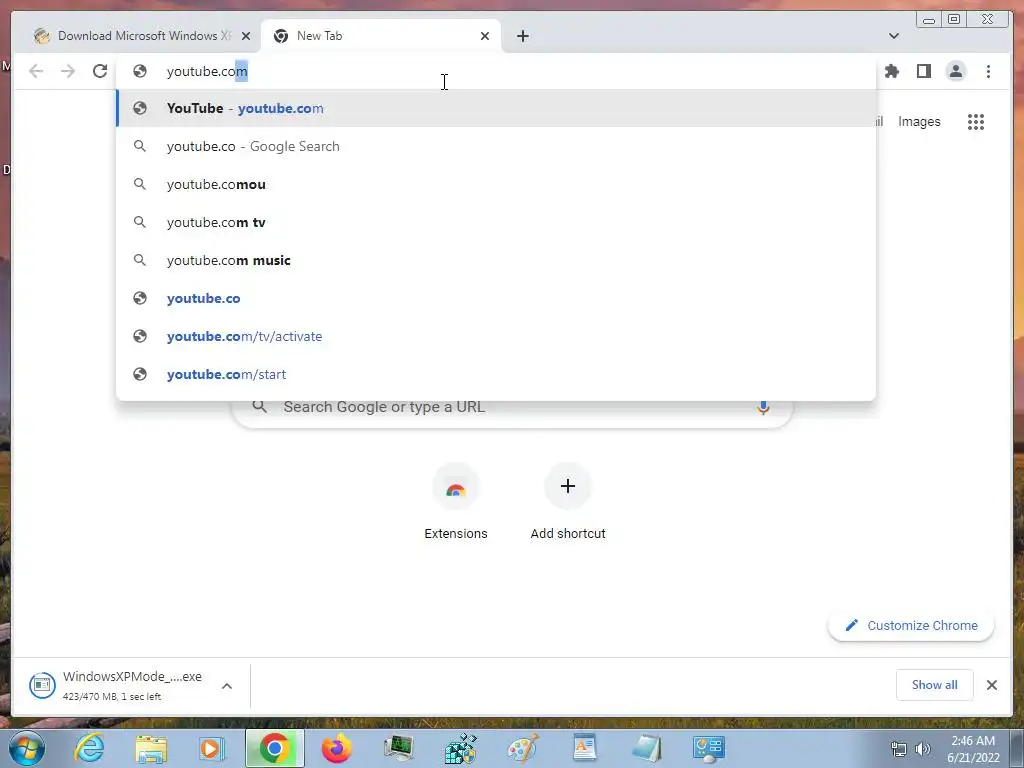Screen dimensions: 1024x768
Task: Open the Images link
Action: coord(919,121)
